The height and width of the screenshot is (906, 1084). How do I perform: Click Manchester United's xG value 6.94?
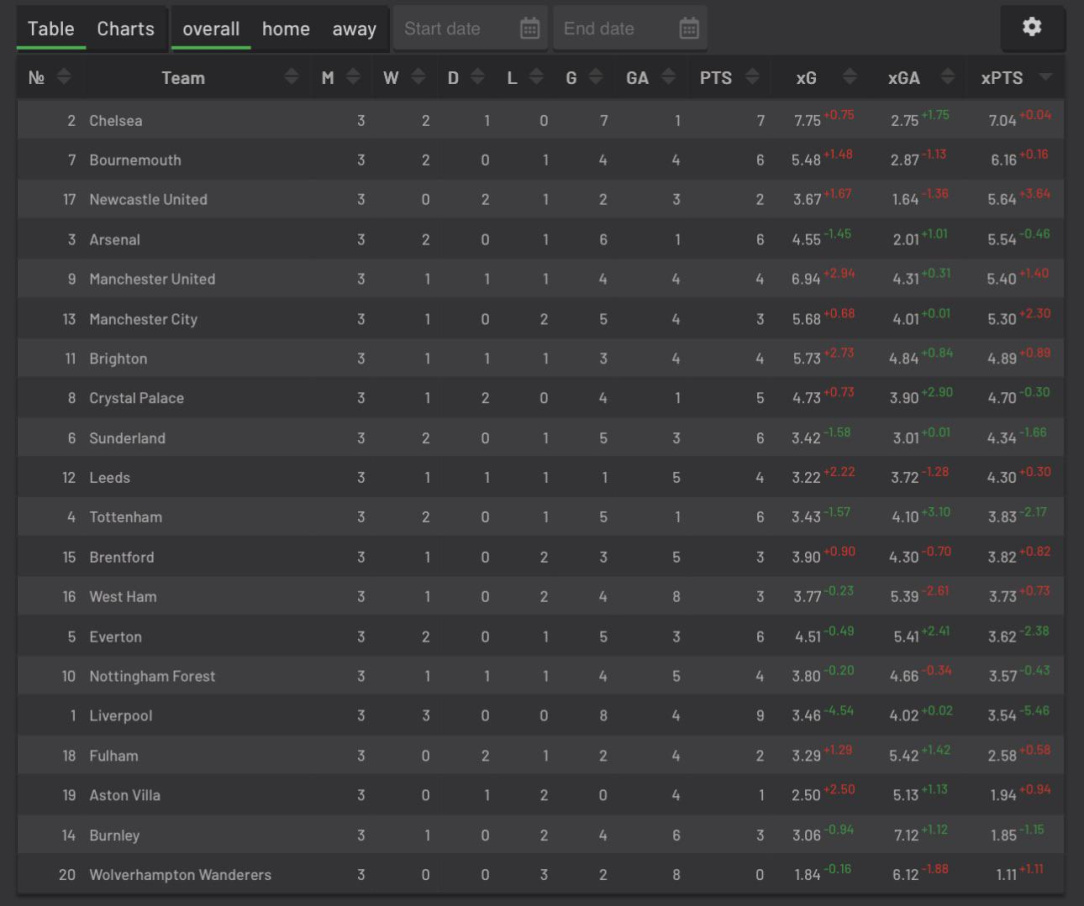(806, 279)
